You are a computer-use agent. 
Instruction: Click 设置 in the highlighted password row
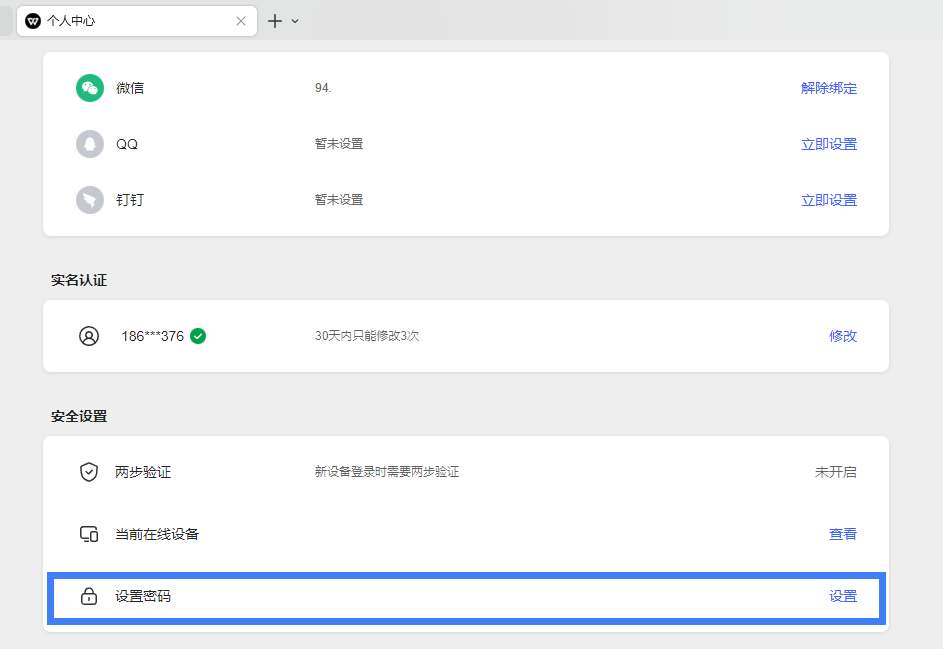coord(843,595)
